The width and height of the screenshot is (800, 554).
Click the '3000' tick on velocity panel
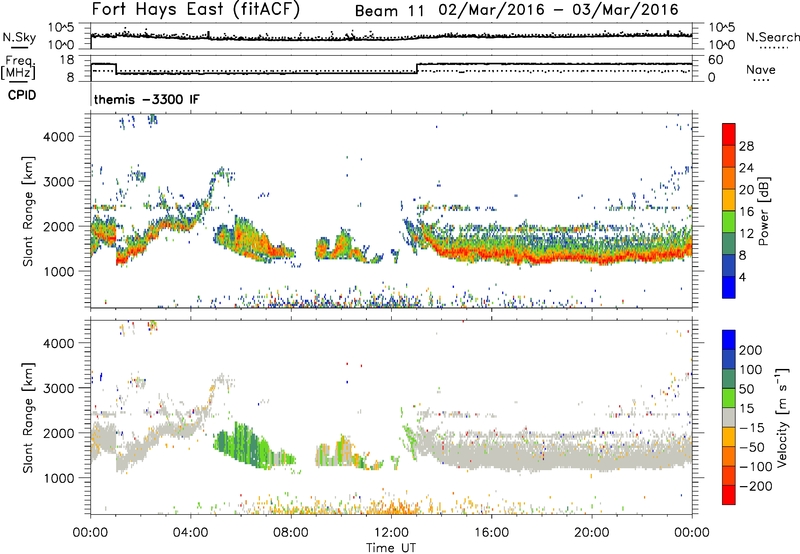pos(59,388)
